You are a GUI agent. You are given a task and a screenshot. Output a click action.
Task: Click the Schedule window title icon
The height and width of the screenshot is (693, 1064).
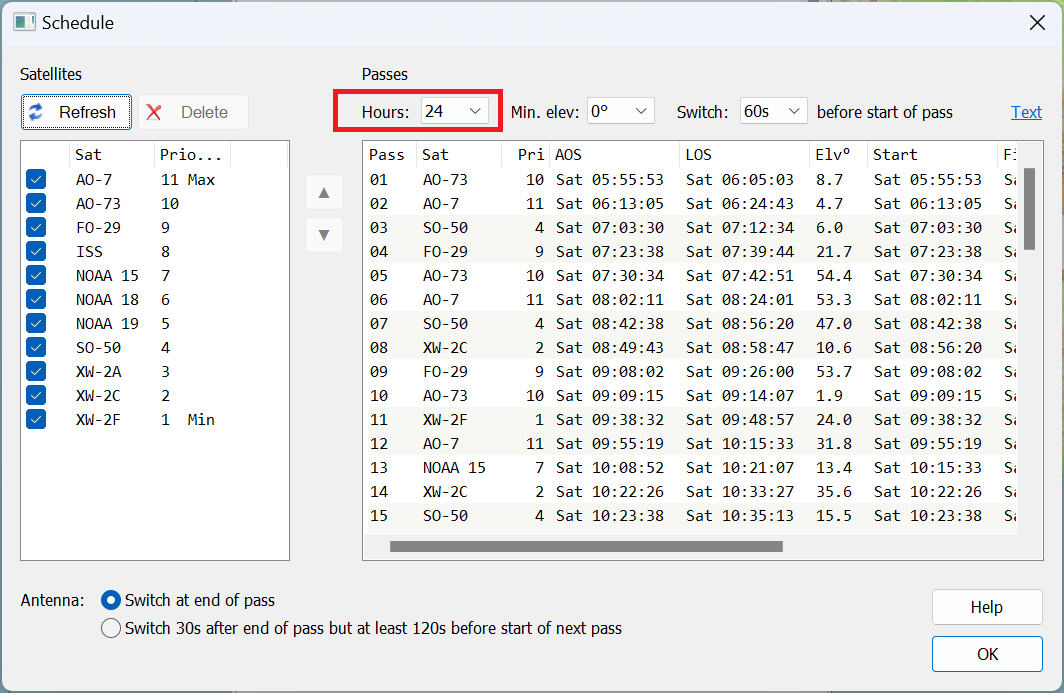(25, 22)
